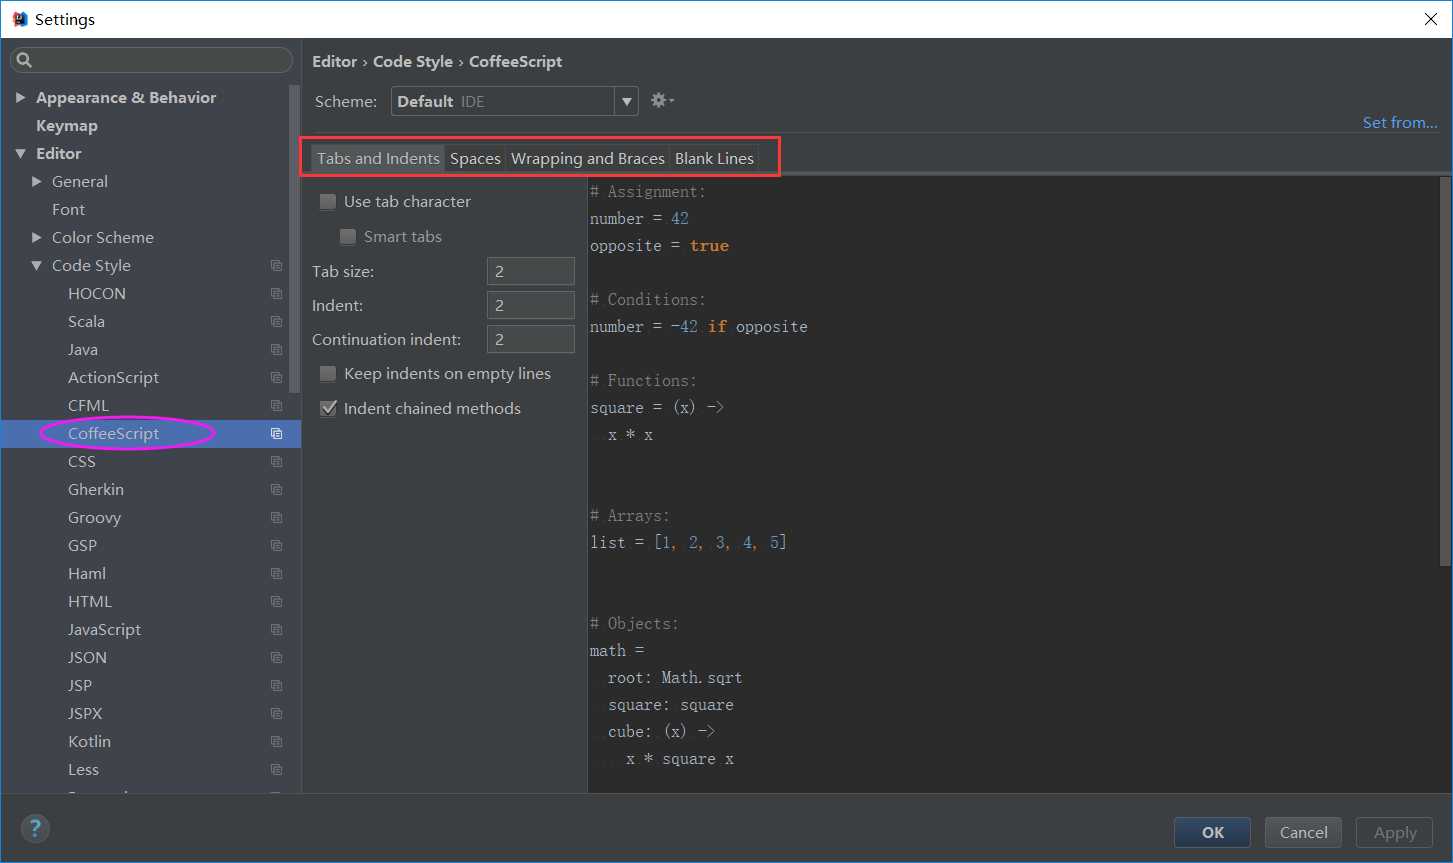Screen dimensions: 1453x863
Task: Click the settings search field
Action: pos(151,61)
